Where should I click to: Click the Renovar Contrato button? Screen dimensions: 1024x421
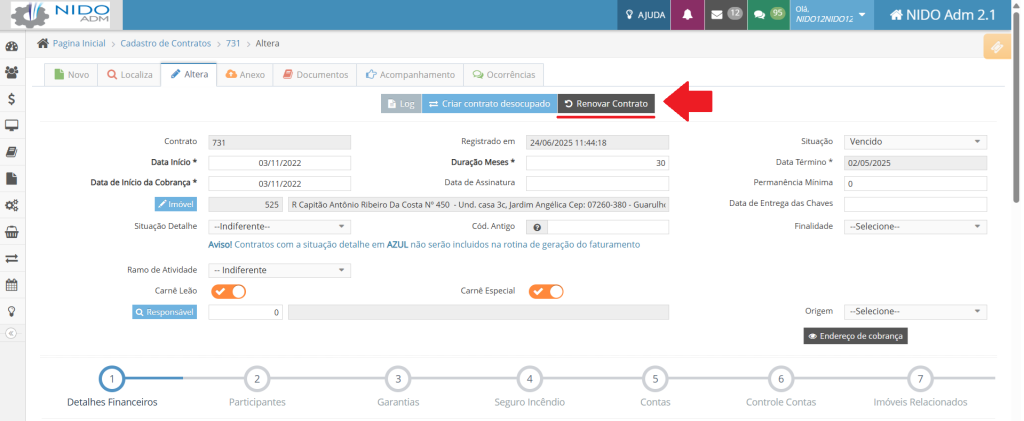(x=606, y=104)
